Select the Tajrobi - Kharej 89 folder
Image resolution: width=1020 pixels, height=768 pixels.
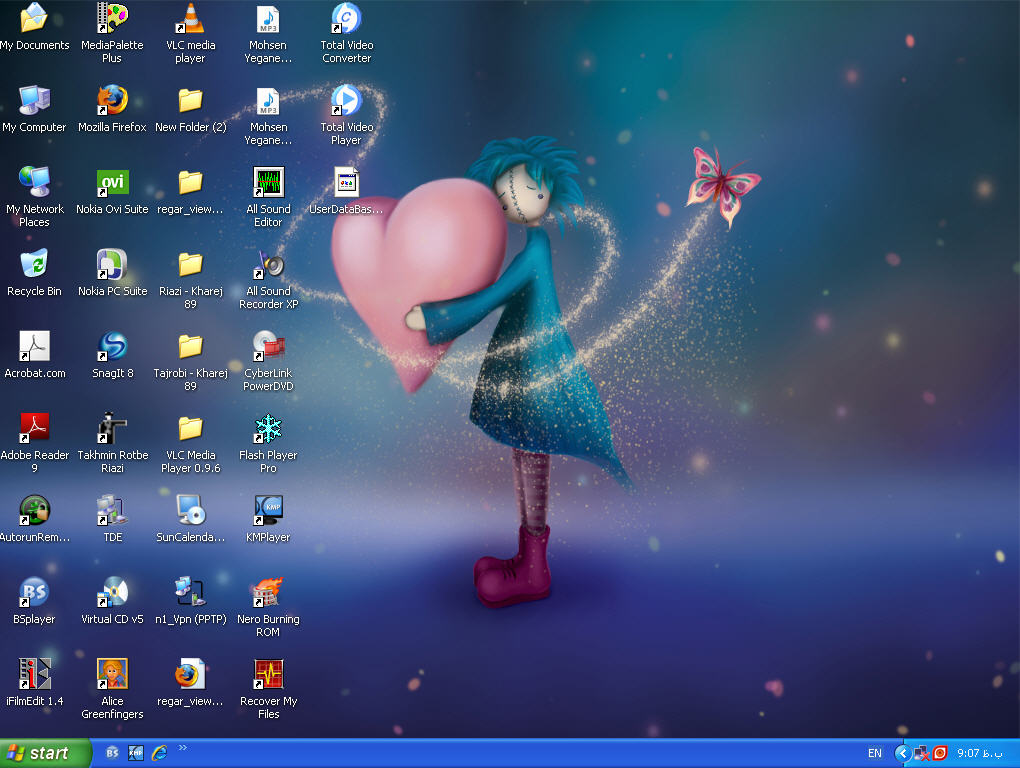coord(190,346)
